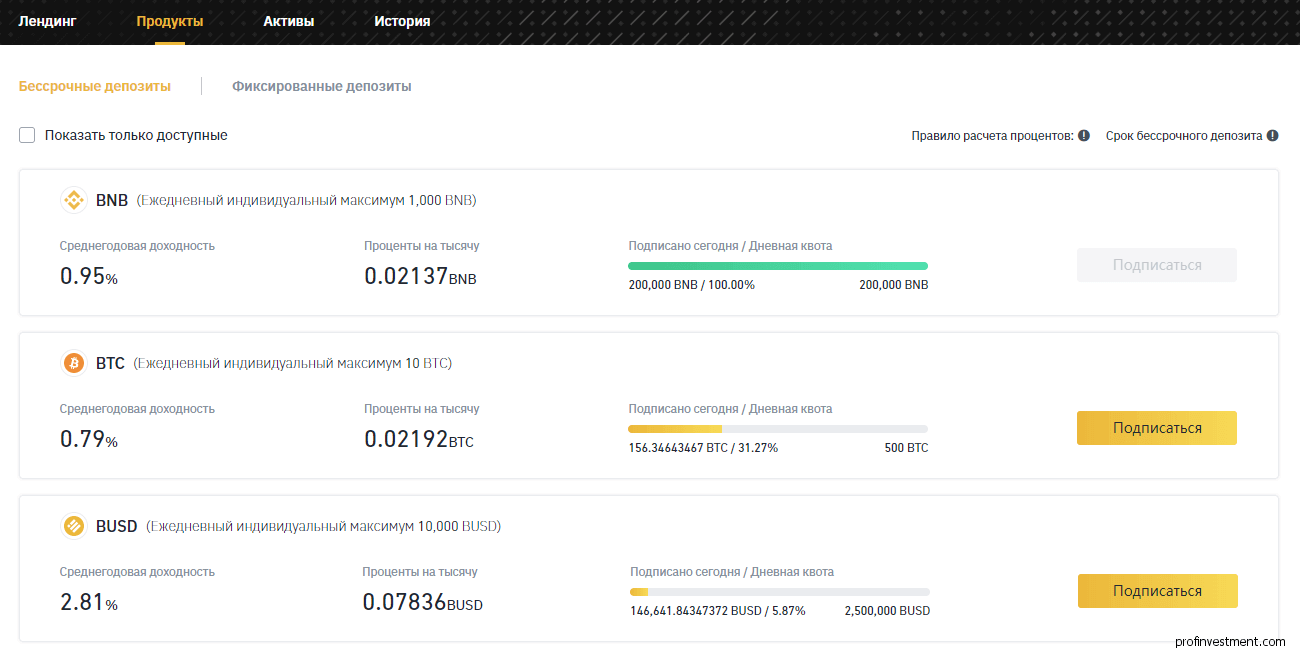Enable Показать только доступные checkbox
Image resolution: width=1300 pixels, height=663 pixels.
27,135
